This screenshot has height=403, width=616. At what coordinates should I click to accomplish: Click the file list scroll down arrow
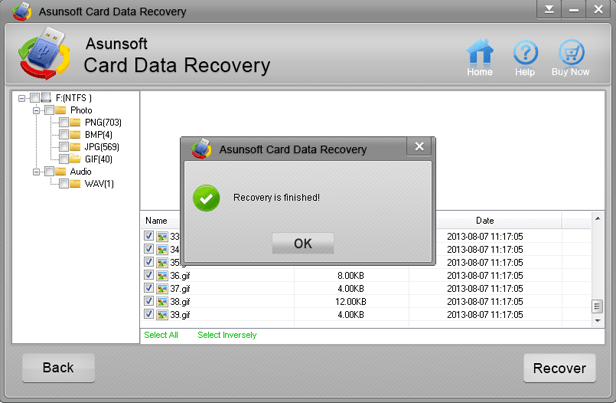pyautogui.click(x=598, y=321)
